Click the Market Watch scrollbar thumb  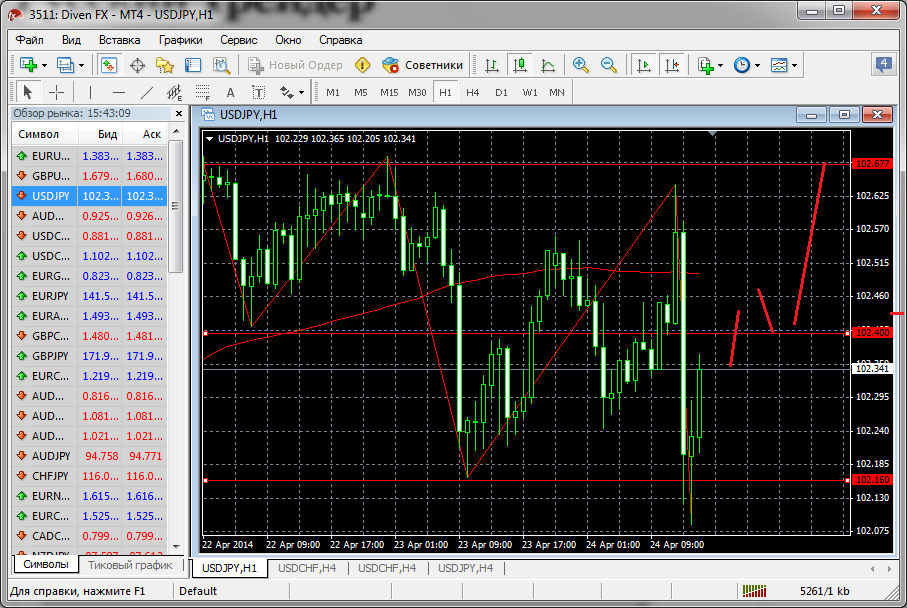click(x=176, y=207)
